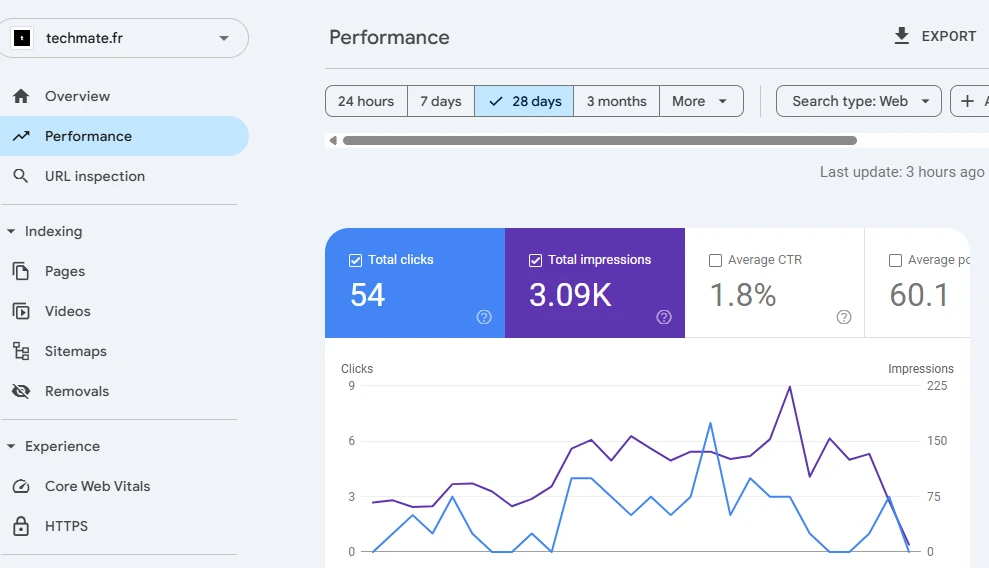The height and width of the screenshot is (568, 989).
Task: Click the HTTPS padlock icon
Action: (x=21, y=526)
